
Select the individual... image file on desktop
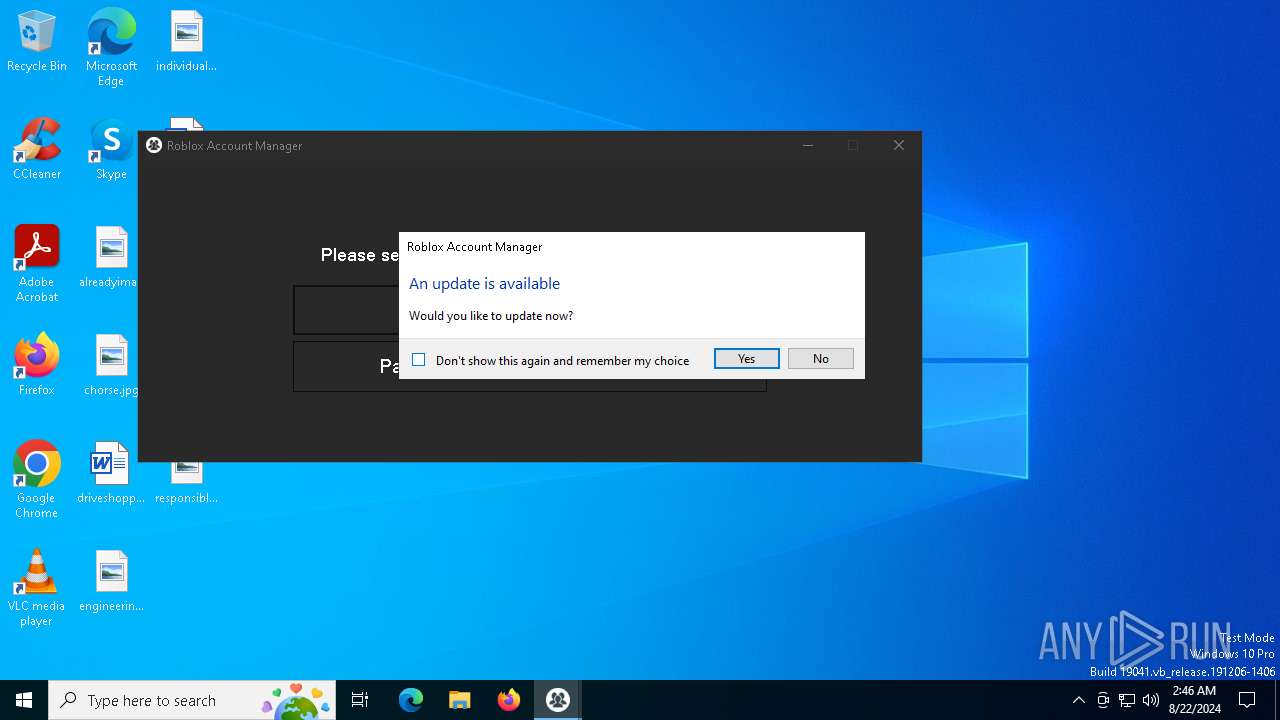pos(186,42)
